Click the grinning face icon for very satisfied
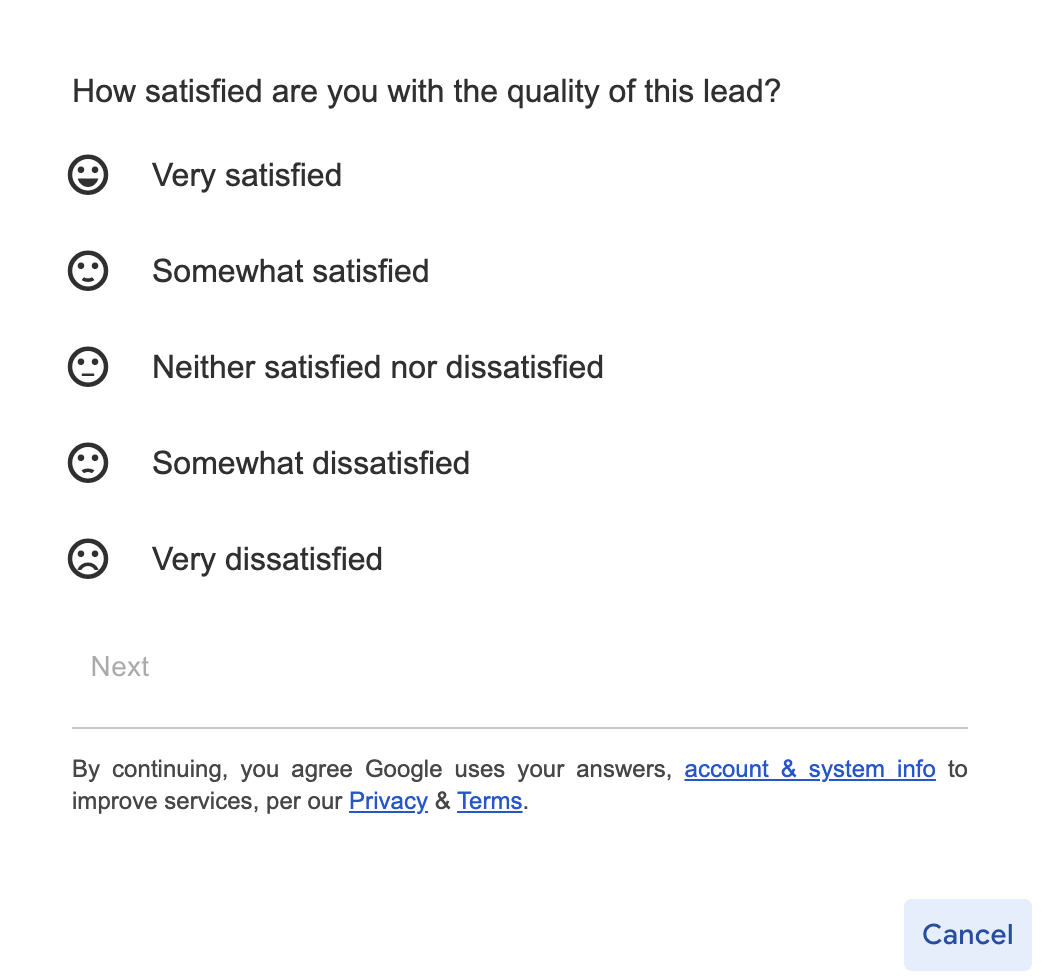Image resolution: width=1042 pixels, height=978 pixels. (88, 175)
